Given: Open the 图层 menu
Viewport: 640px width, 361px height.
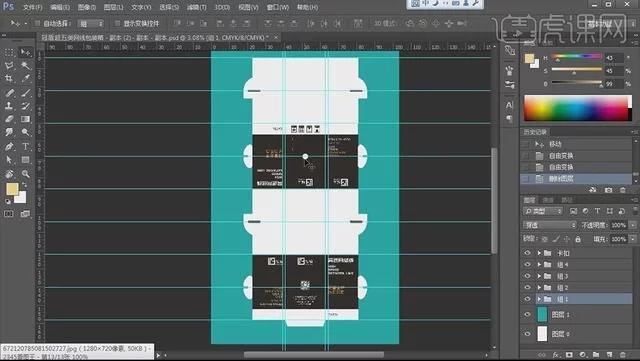Looking at the screenshot, I should coord(113,7).
